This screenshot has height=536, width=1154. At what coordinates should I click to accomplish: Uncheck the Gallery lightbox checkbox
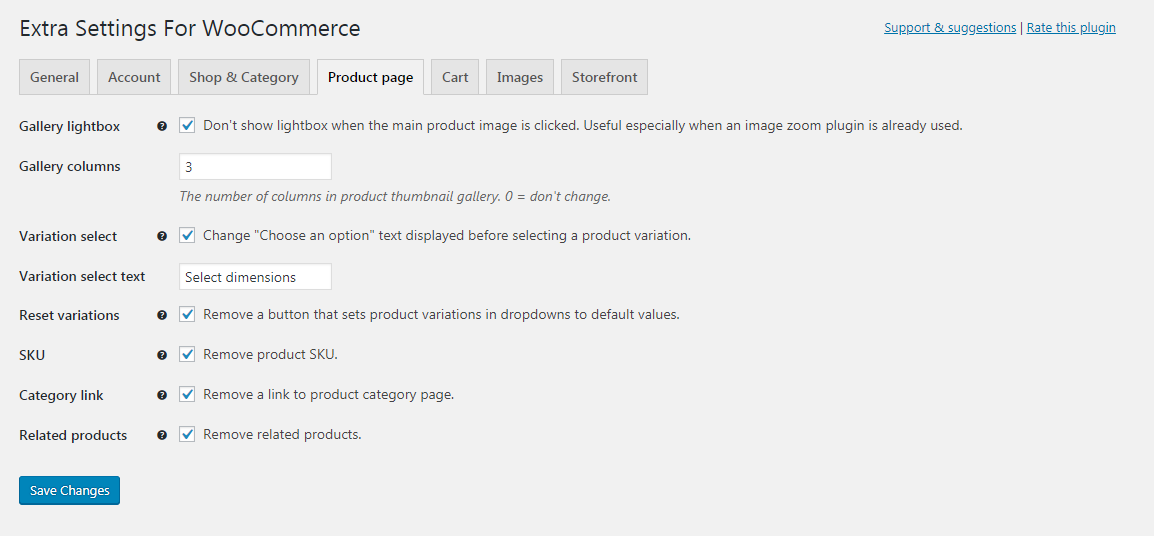click(187, 126)
